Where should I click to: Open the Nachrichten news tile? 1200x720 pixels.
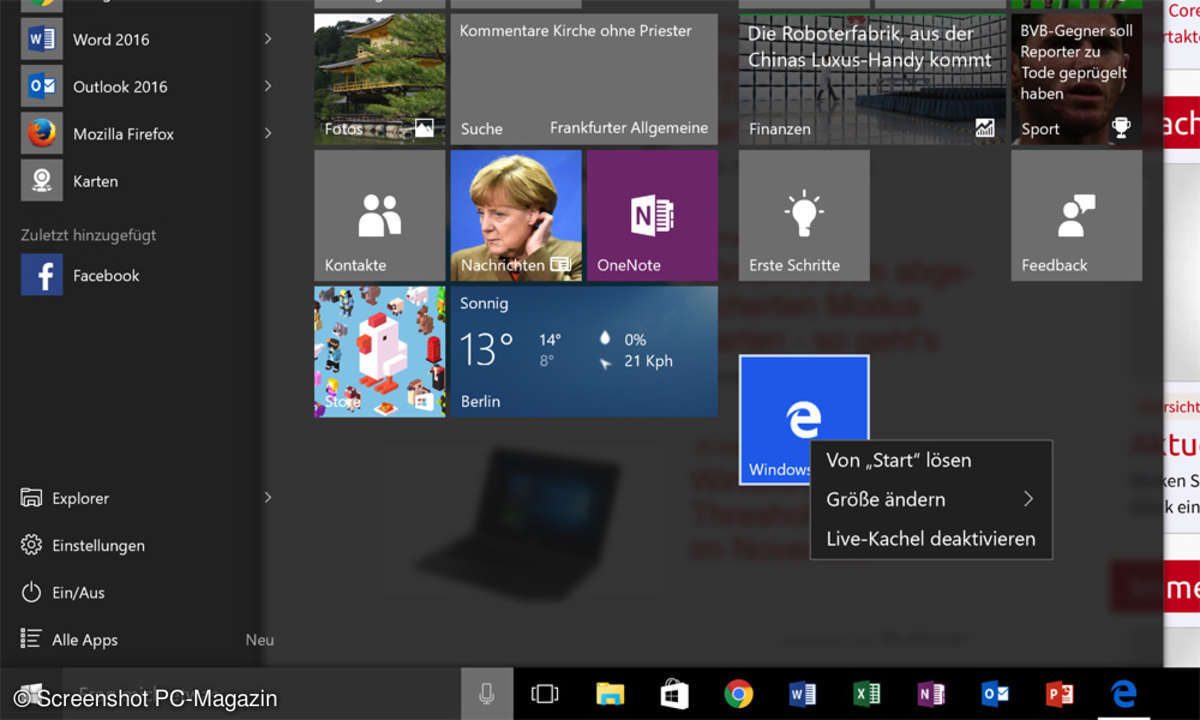(516, 215)
